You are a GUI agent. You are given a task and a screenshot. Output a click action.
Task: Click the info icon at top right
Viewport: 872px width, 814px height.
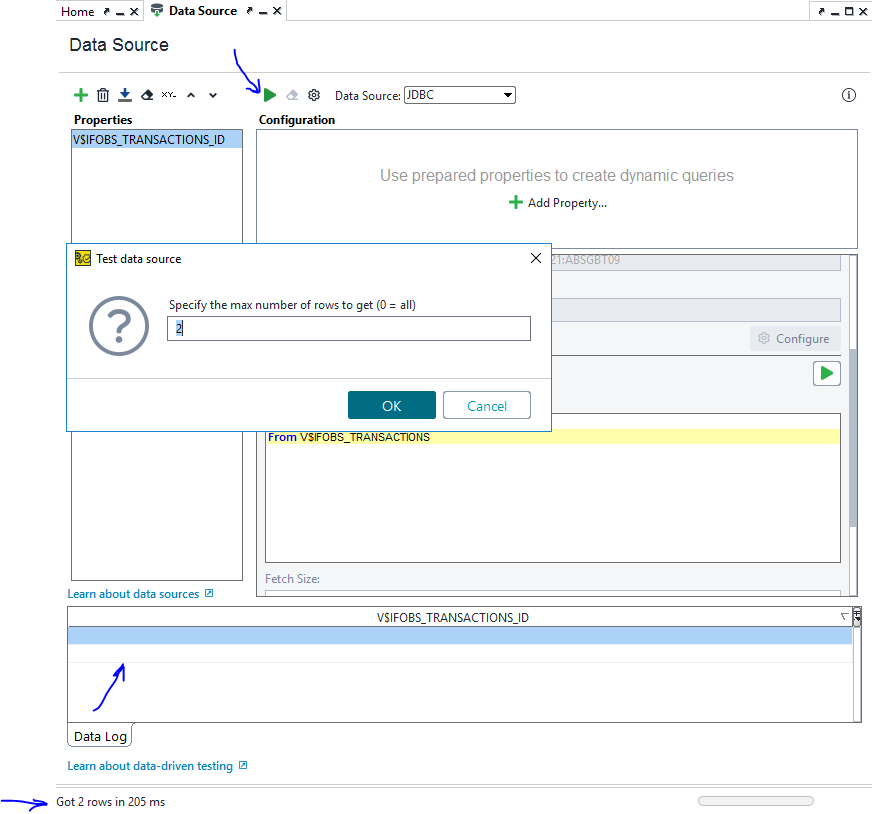pyautogui.click(x=849, y=95)
